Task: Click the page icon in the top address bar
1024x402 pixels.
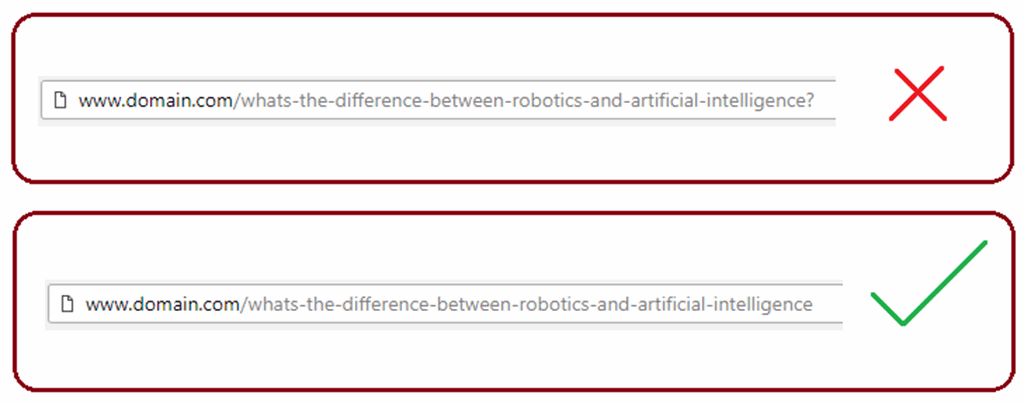Action: tap(60, 101)
